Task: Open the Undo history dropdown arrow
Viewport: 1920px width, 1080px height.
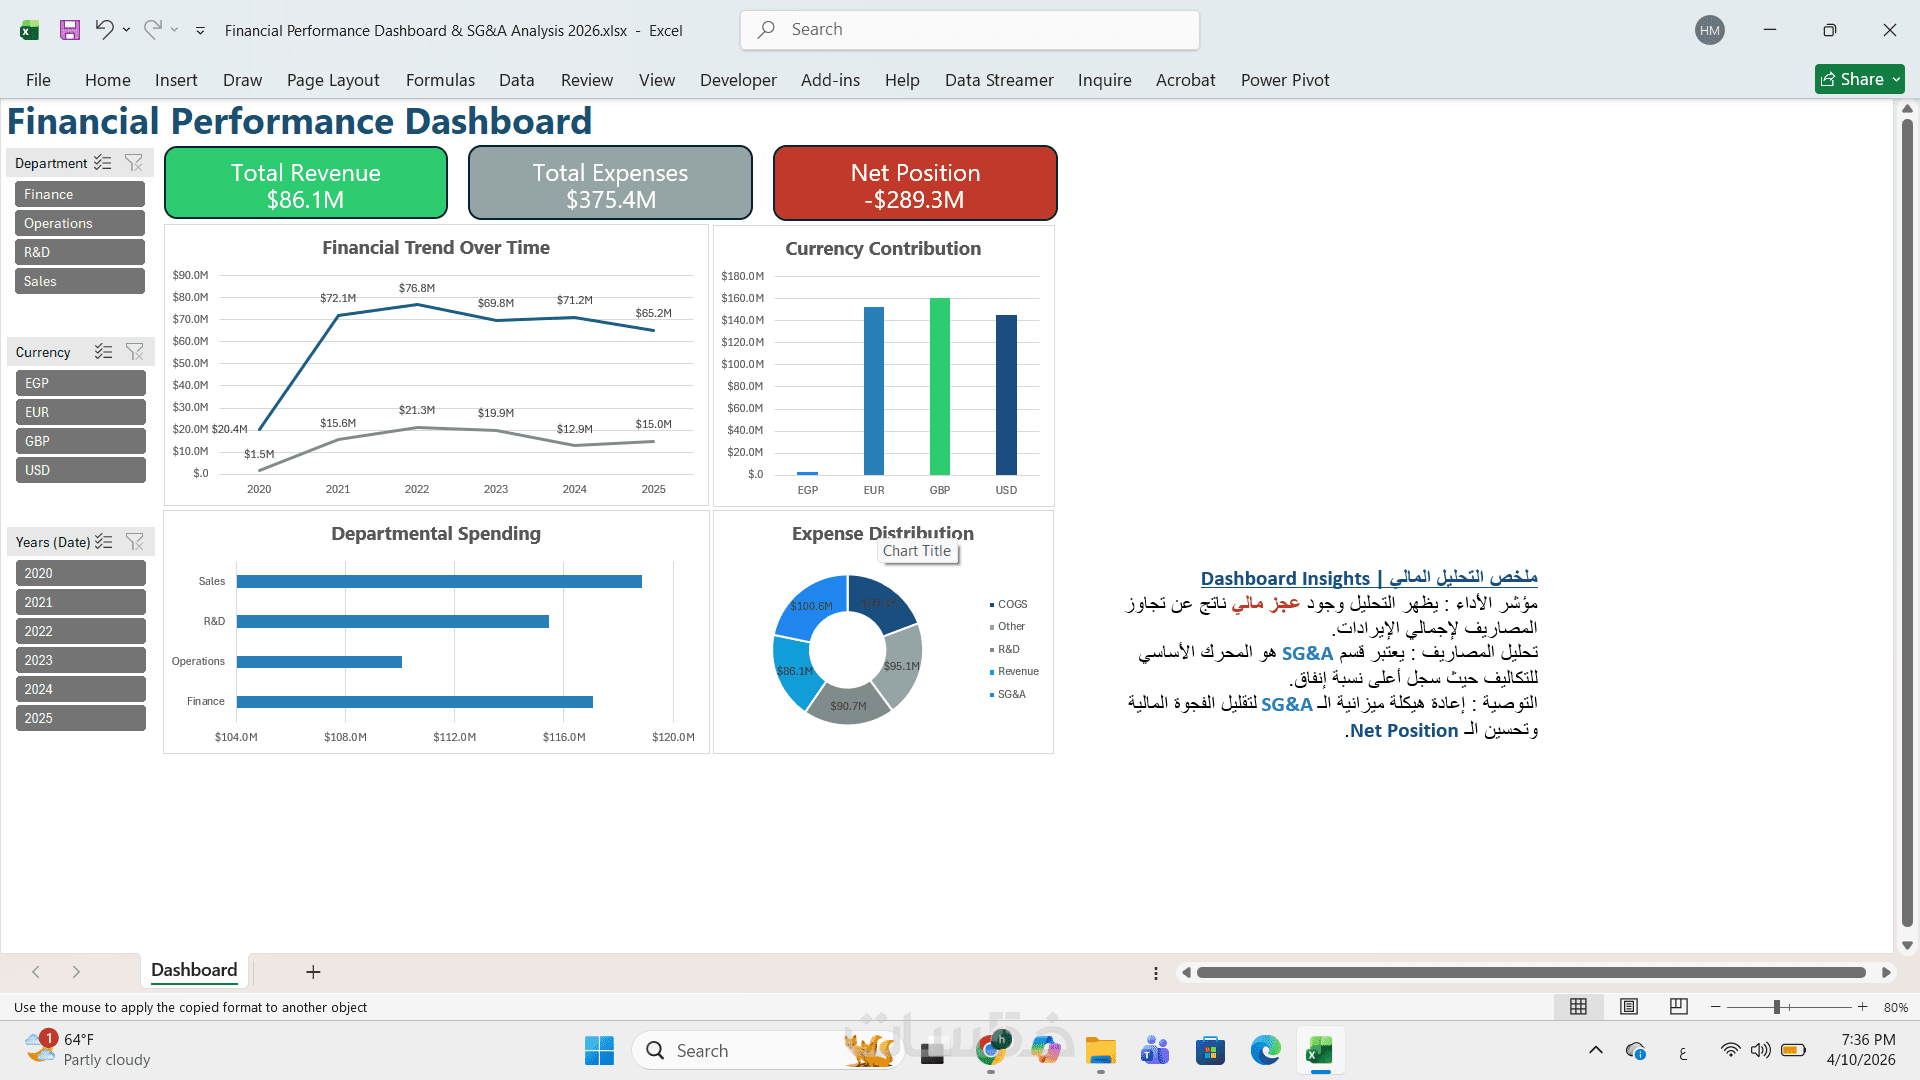Action: [x=127, y=30]
